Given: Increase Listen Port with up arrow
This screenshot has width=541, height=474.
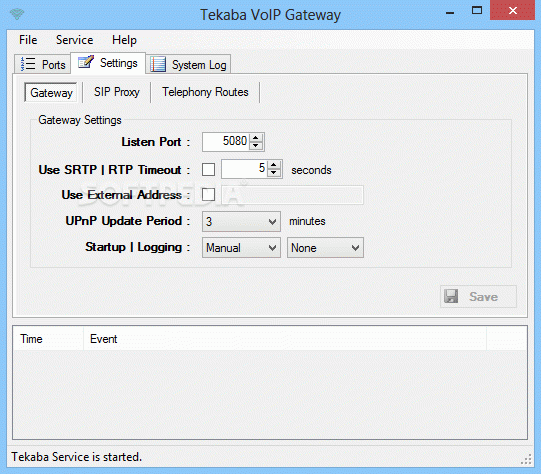Looking at the screenshot, I should pyautogui.click(x=256, y=138).
